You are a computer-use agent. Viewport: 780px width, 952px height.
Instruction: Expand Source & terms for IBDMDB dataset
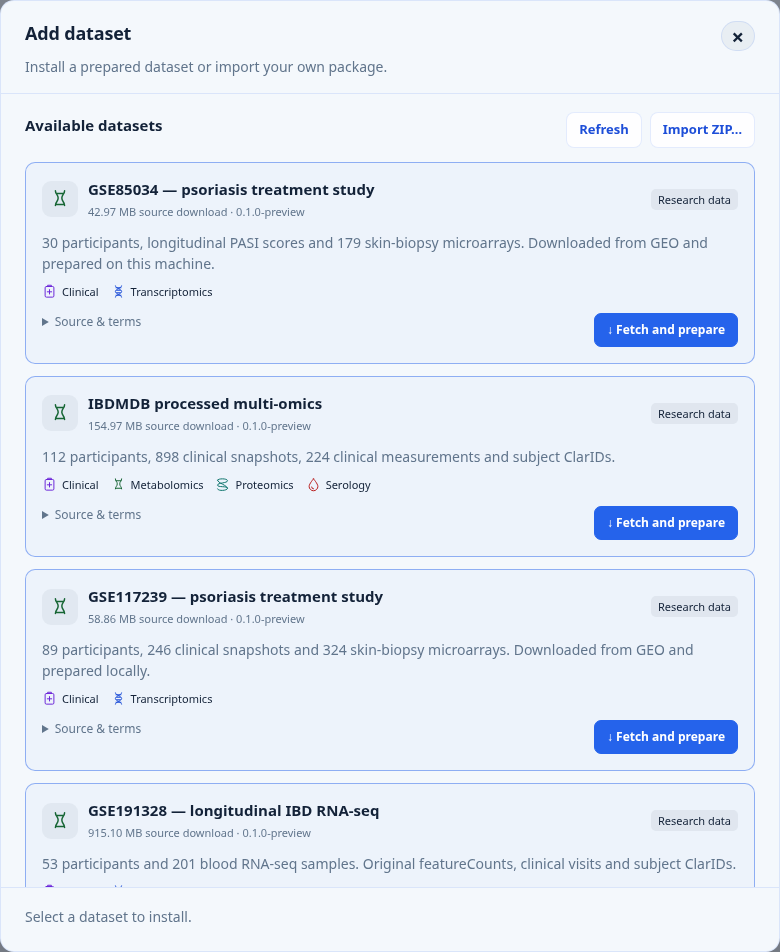tap(92, 515)
